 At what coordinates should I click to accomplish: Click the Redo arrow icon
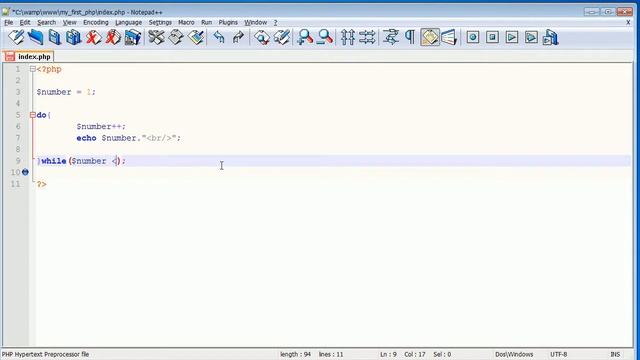(x=238, y=38)
